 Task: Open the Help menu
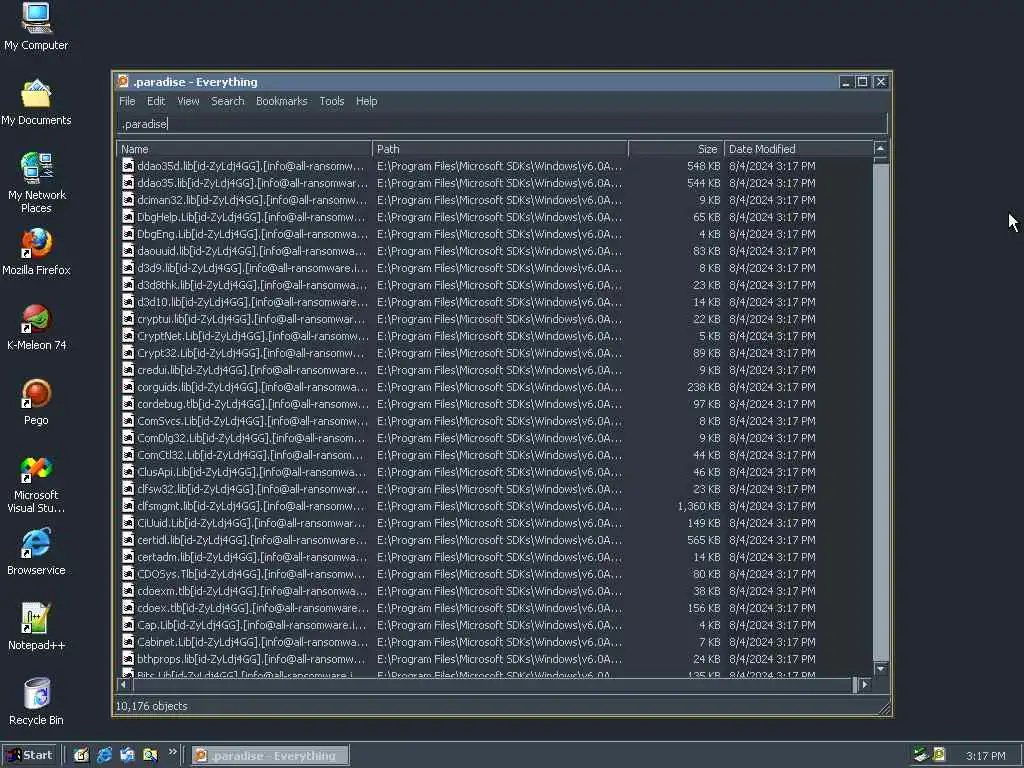tap(366, 101)
